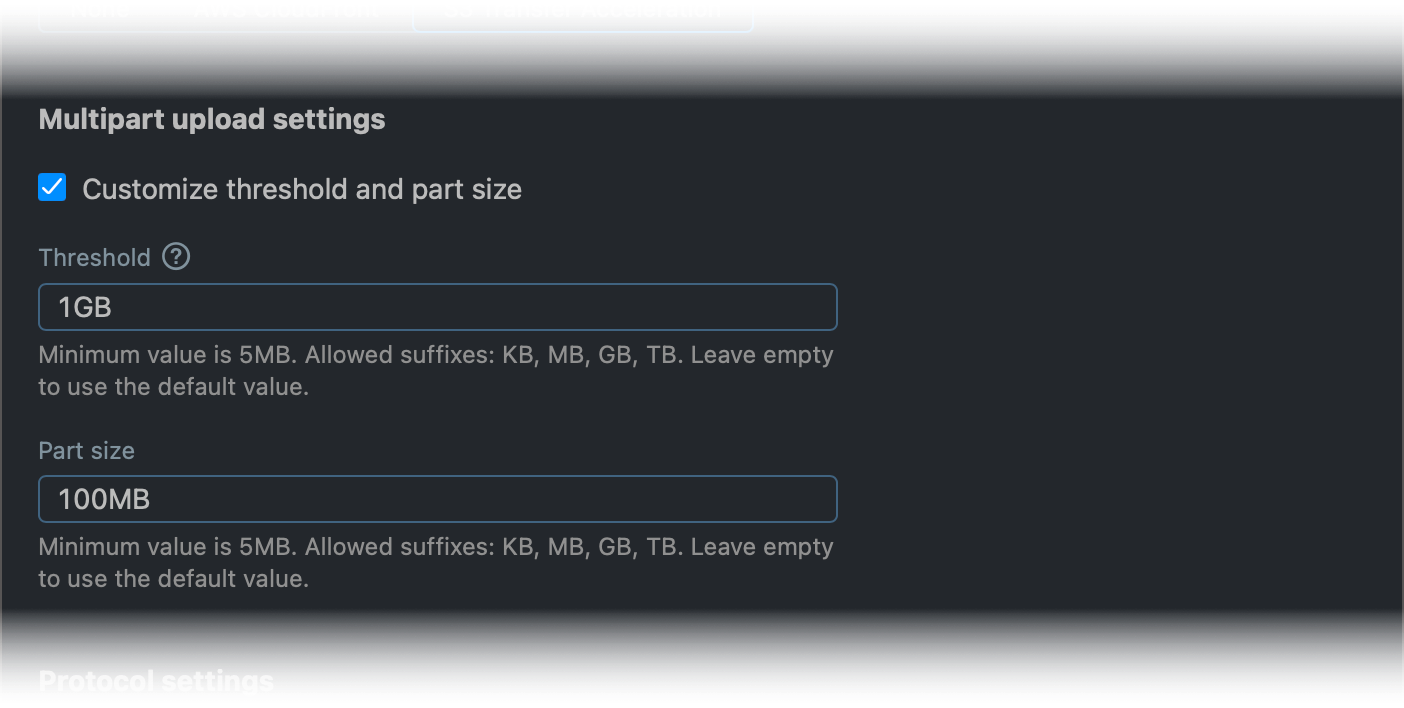Click the Part size label
1404x708 pixels.
(x=86, y=450)
